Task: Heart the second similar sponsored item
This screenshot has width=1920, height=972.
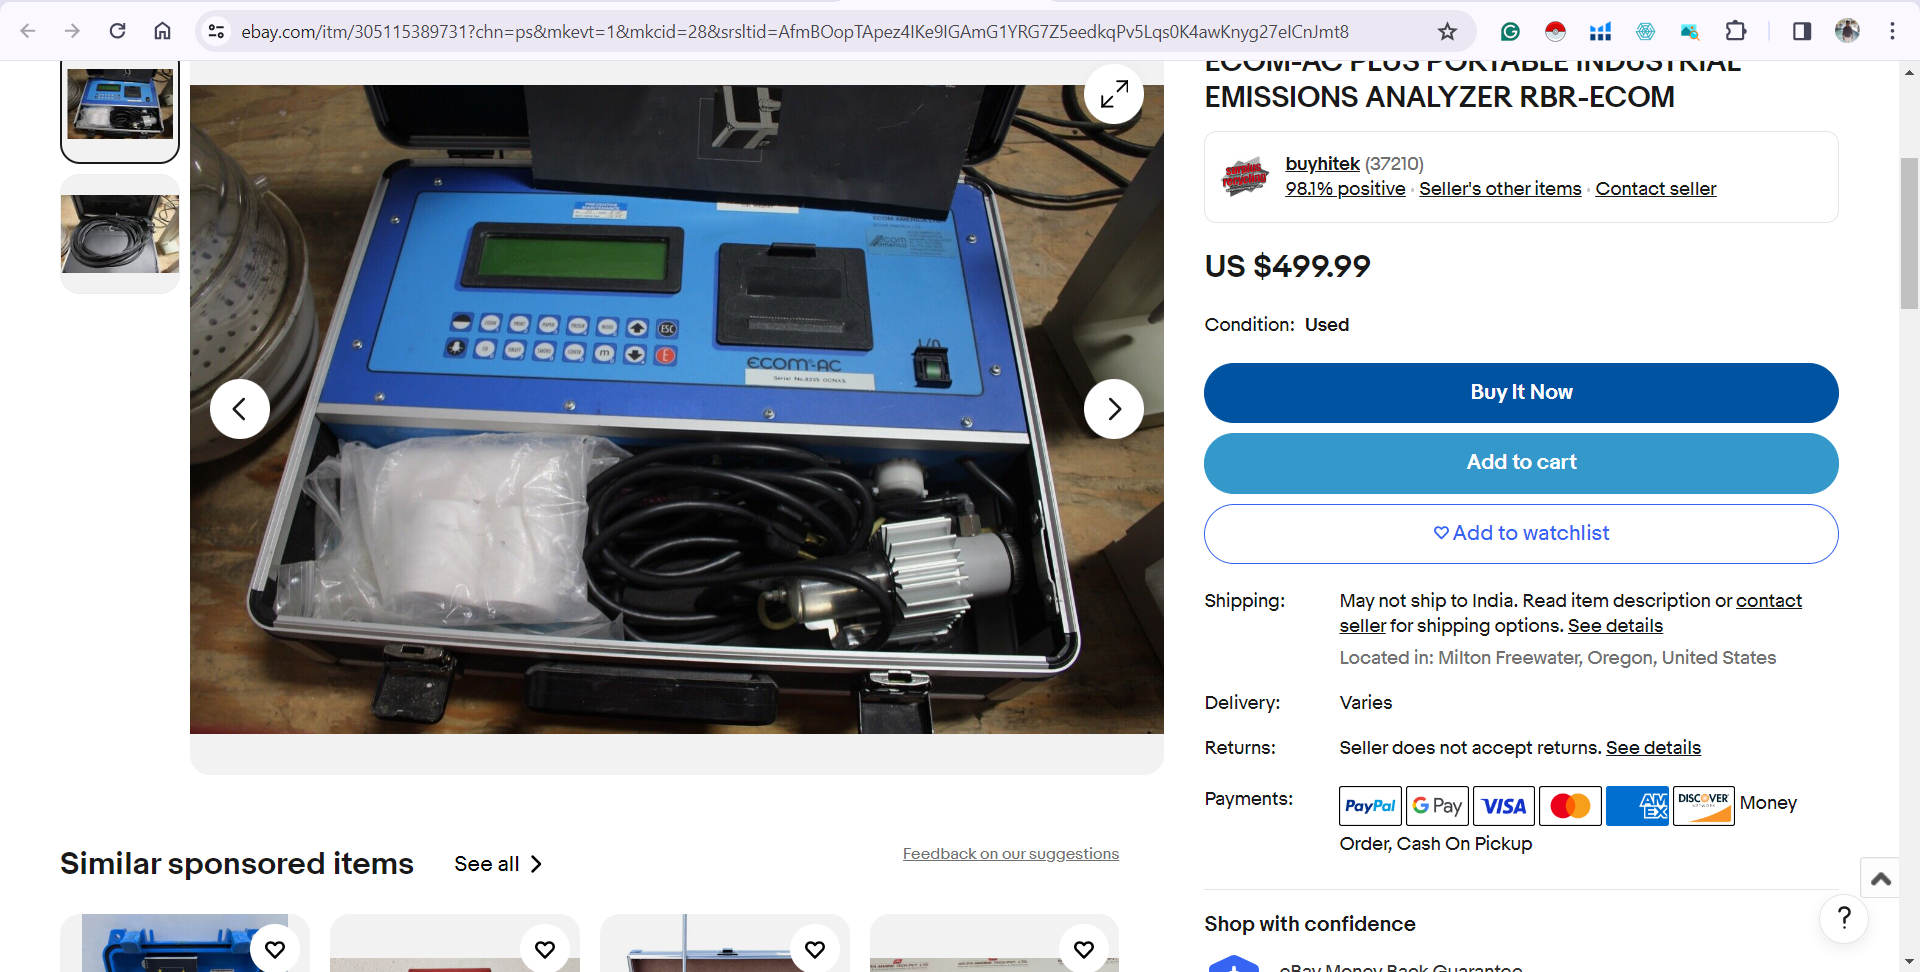Action: [x=545, y=949]
